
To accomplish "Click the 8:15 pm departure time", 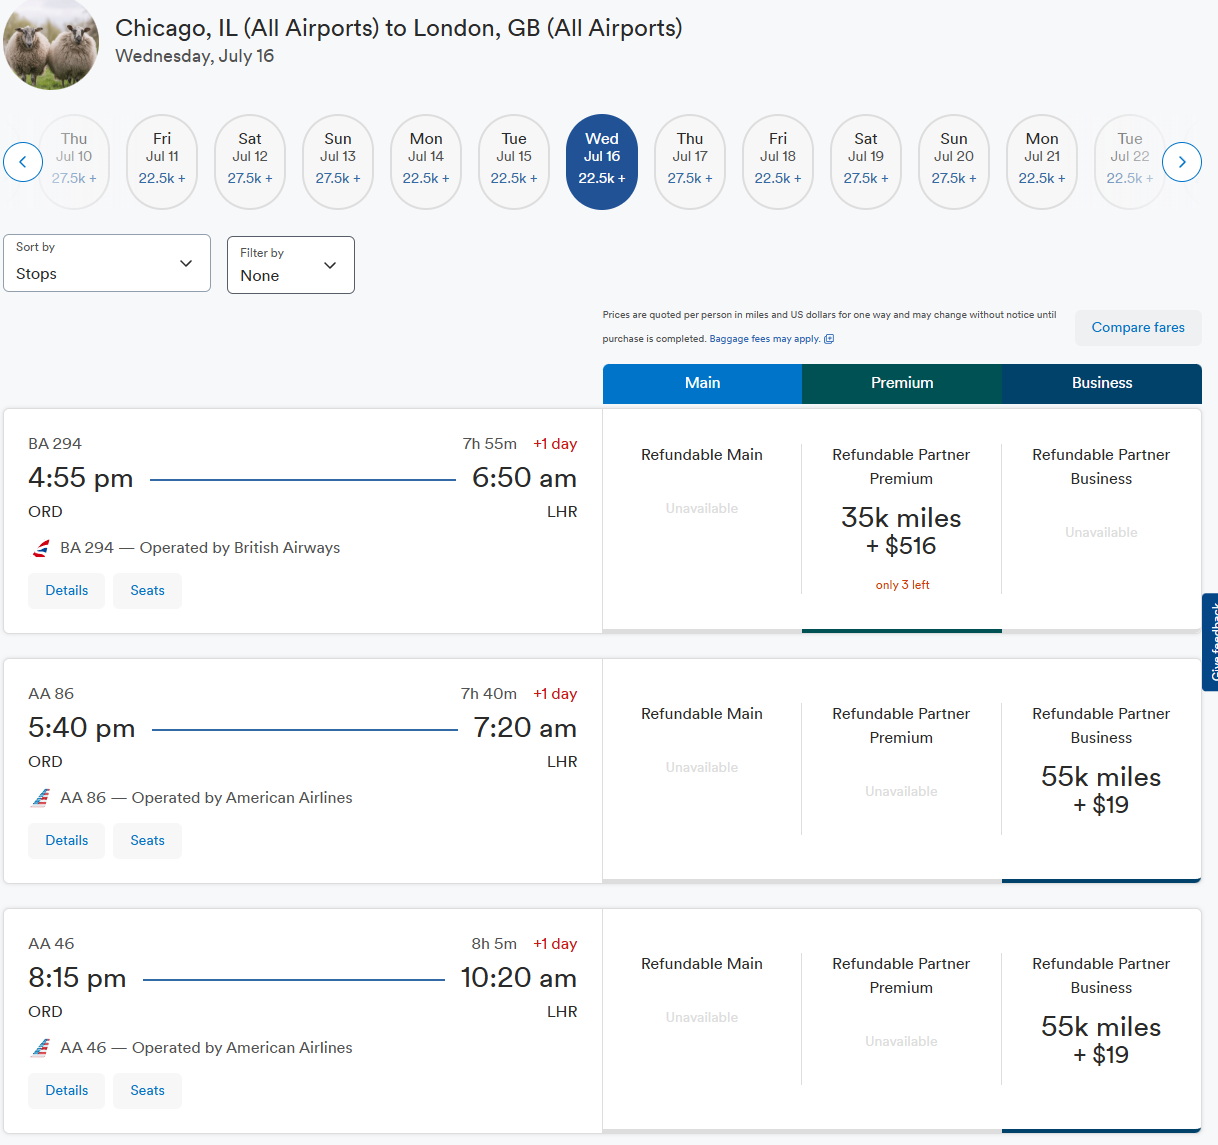I will tap(78, 978).
